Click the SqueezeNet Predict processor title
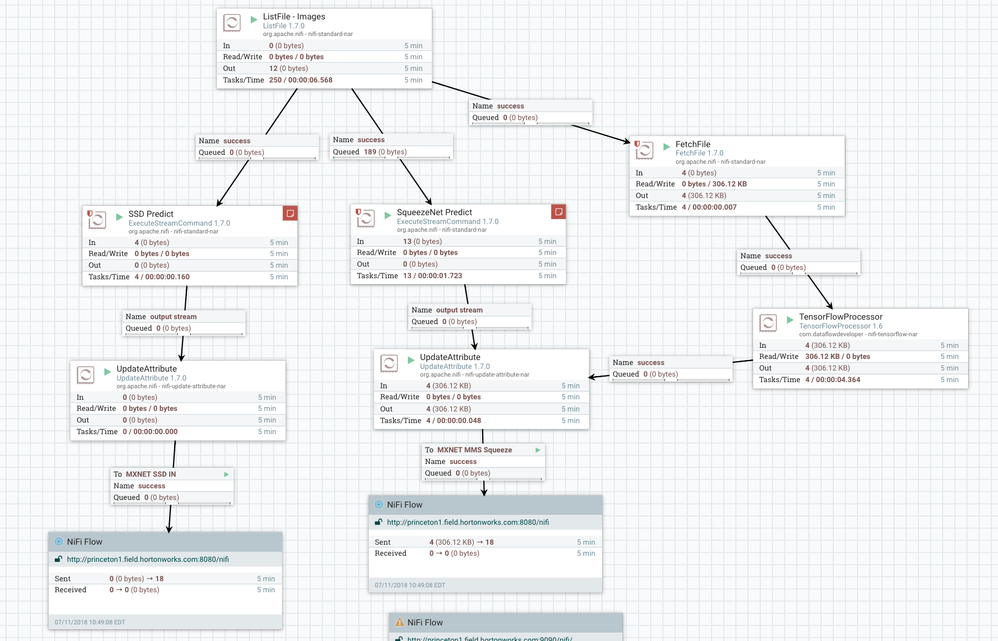Image resolution: width=998 pixels, height=641 pixels. tap(434, 212)
